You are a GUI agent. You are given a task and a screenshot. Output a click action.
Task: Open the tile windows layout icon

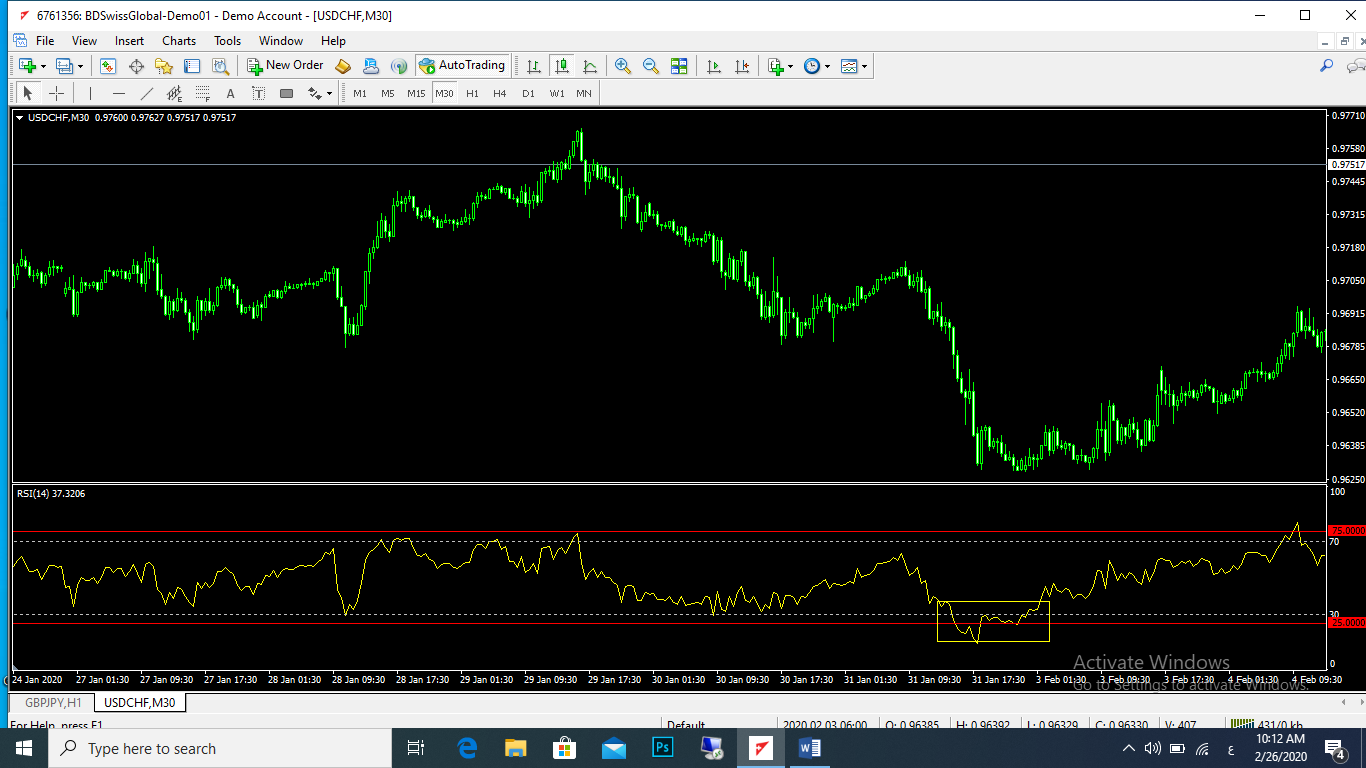pyautogui.click(x=679, y=66)
